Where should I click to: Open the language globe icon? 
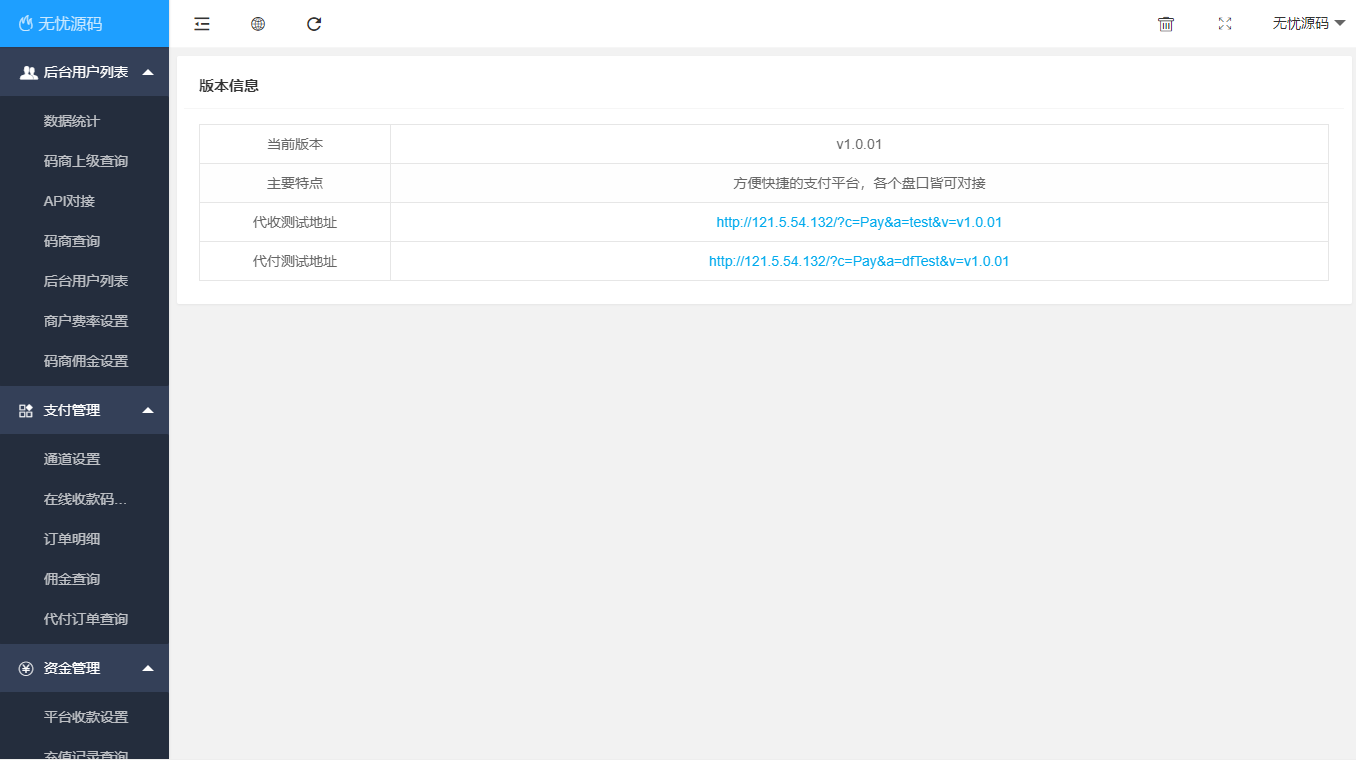pos(257,23)
